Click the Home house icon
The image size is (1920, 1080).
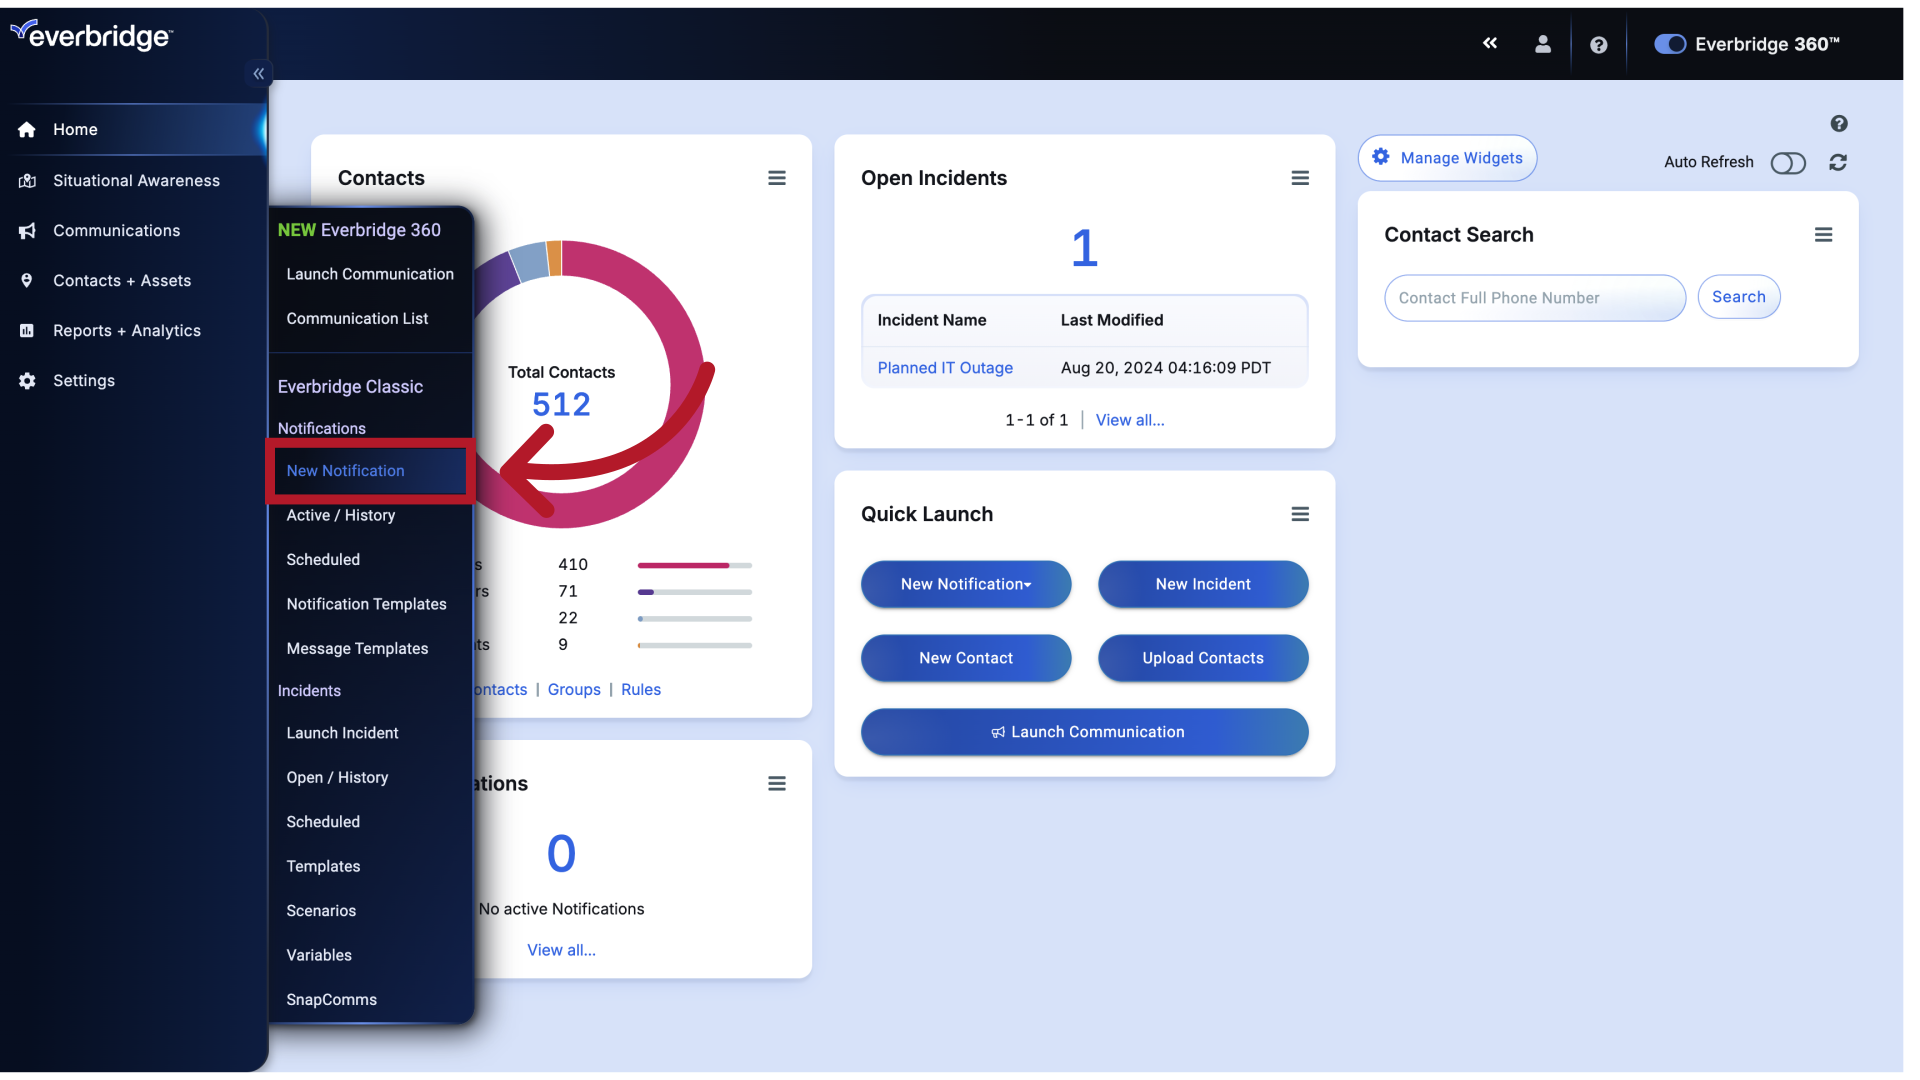click(x=27, y=130)
